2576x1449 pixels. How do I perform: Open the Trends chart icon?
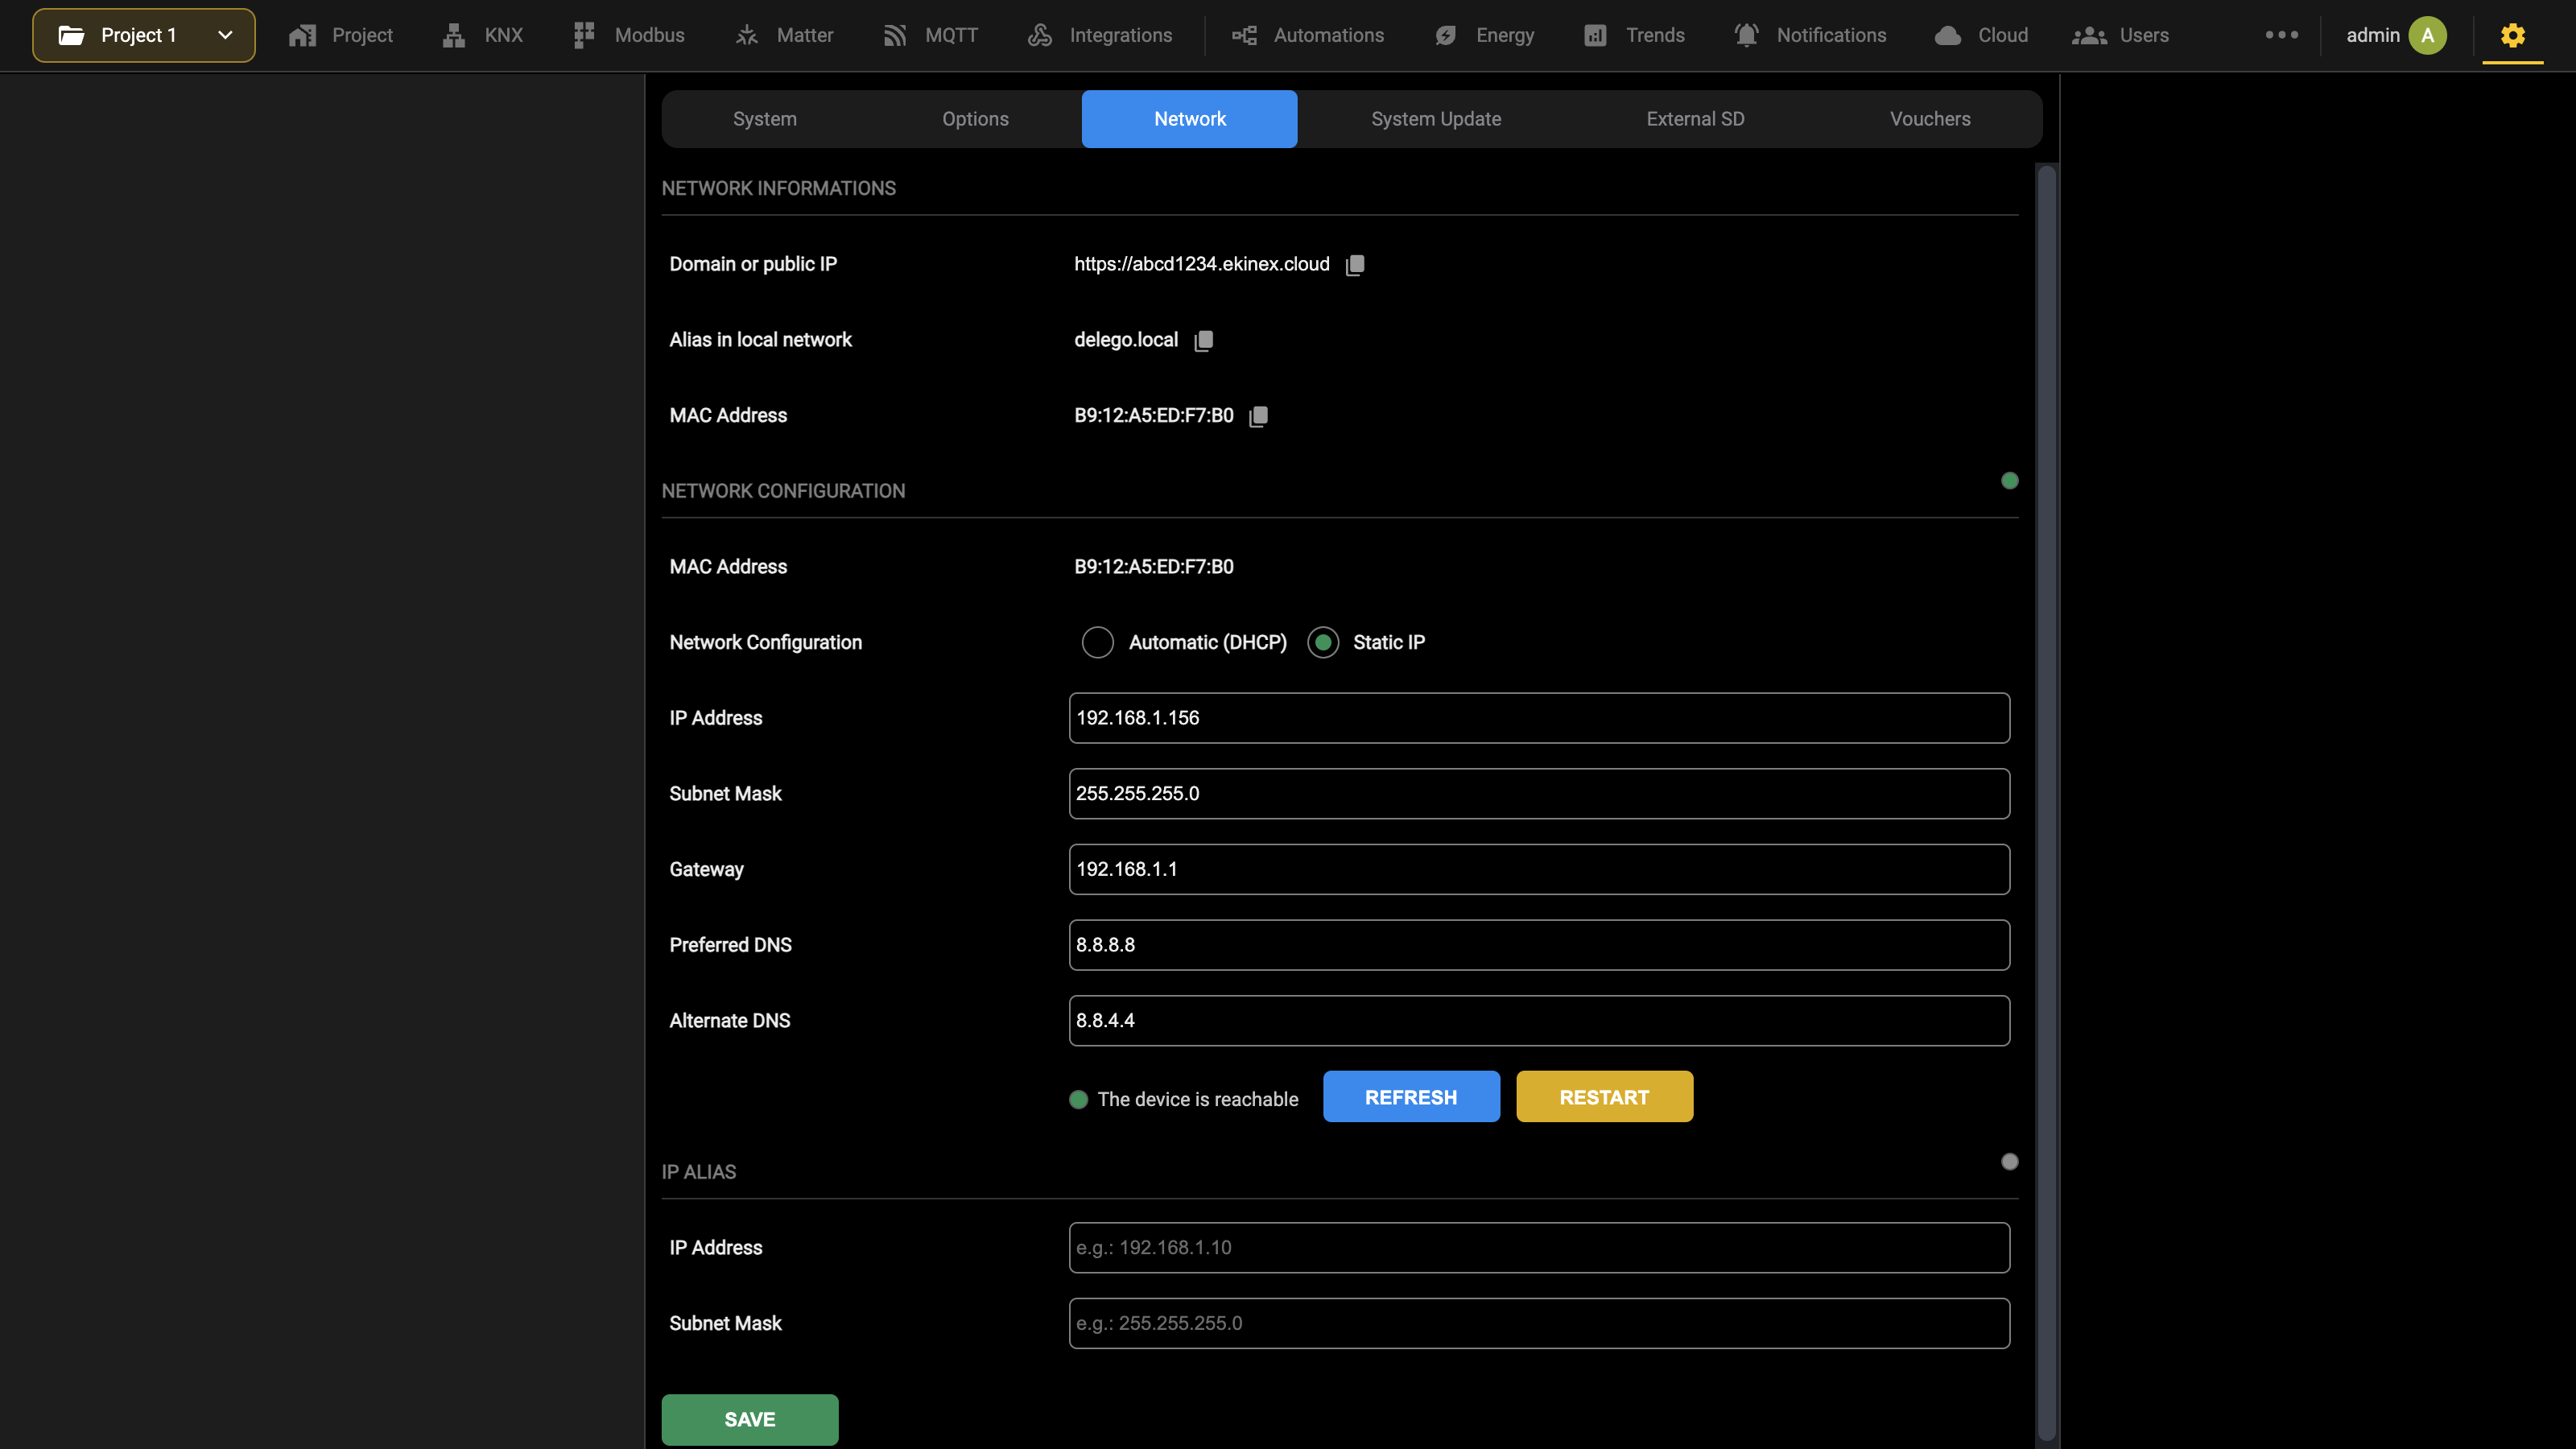1595,36
